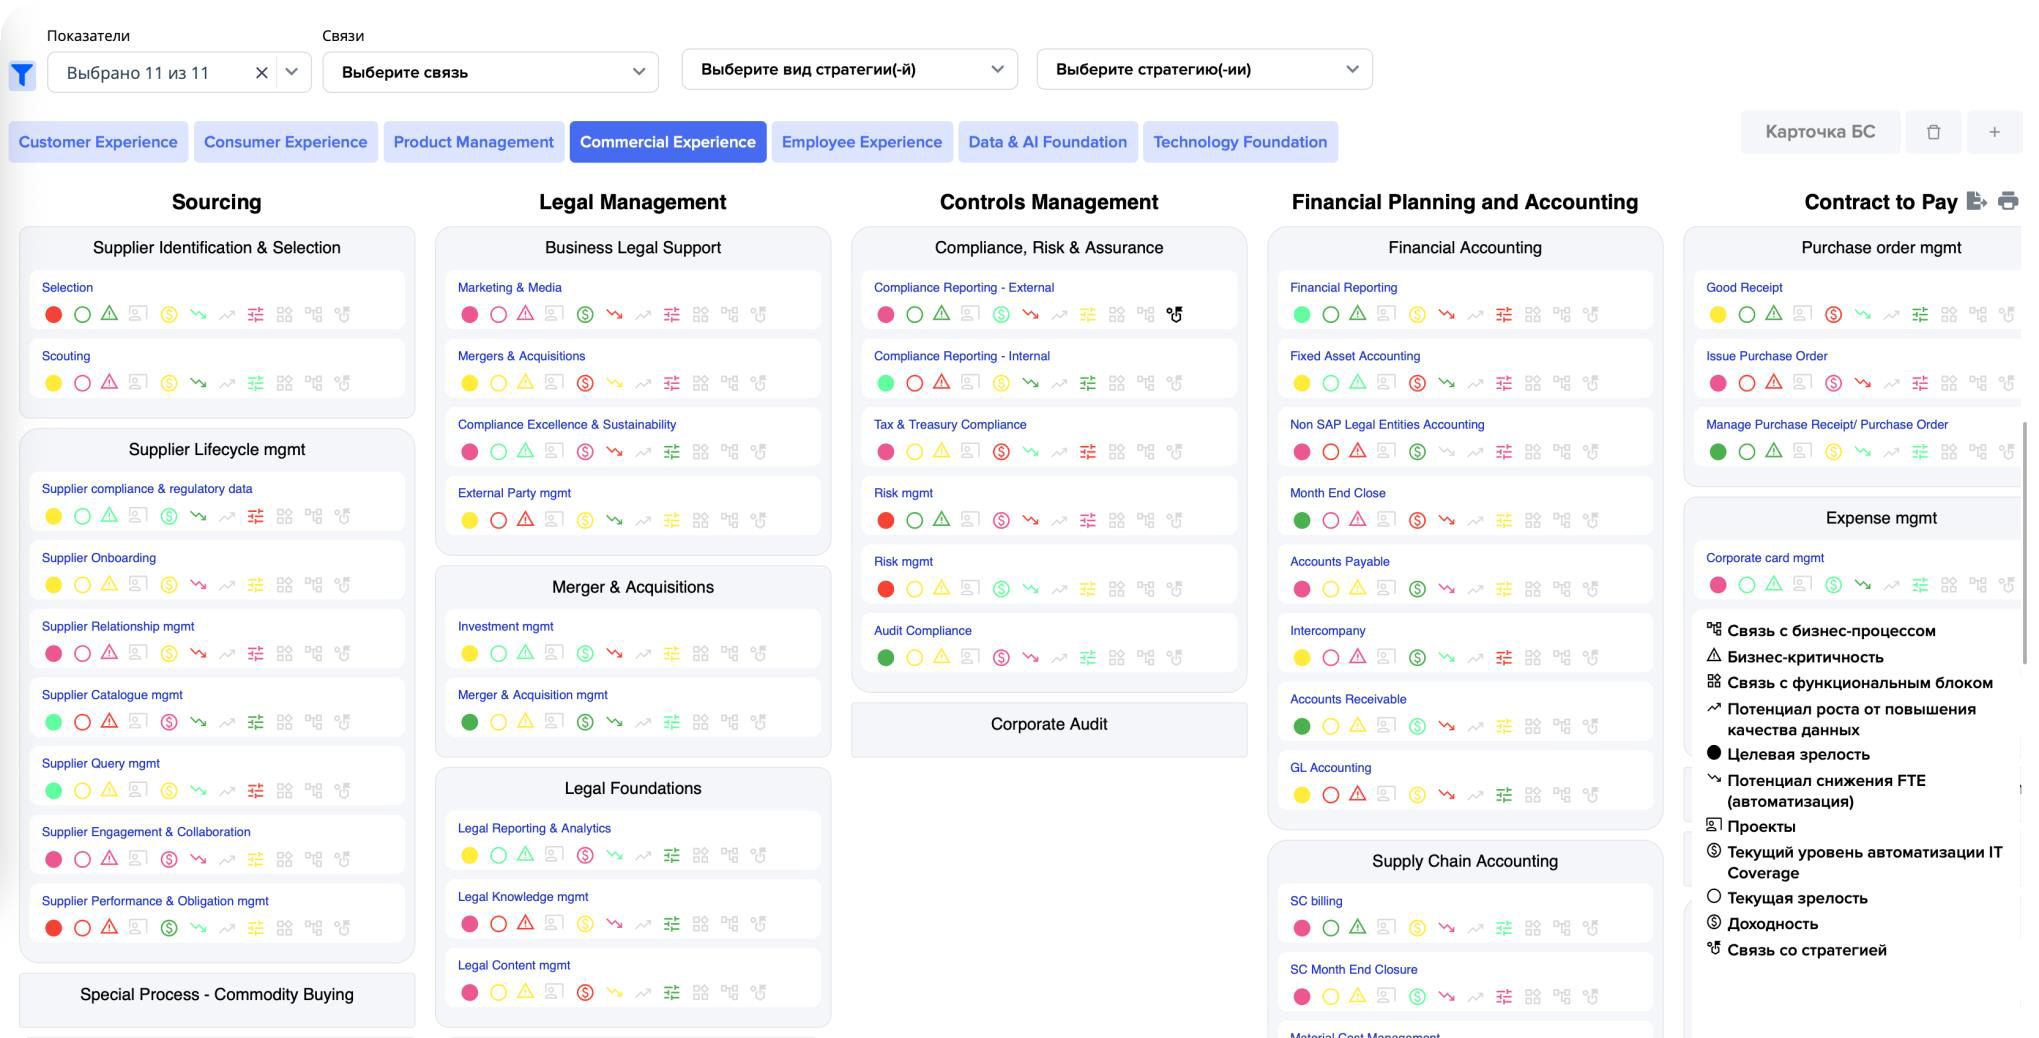Click projects icon for Supplier Onboarding

(138, 584)
